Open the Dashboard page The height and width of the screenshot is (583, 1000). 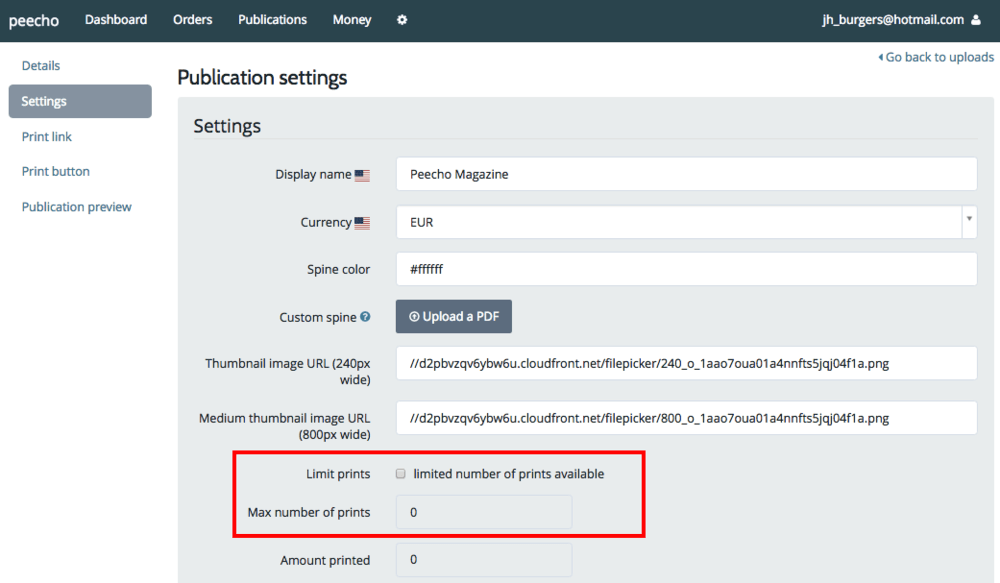point(116,20)
